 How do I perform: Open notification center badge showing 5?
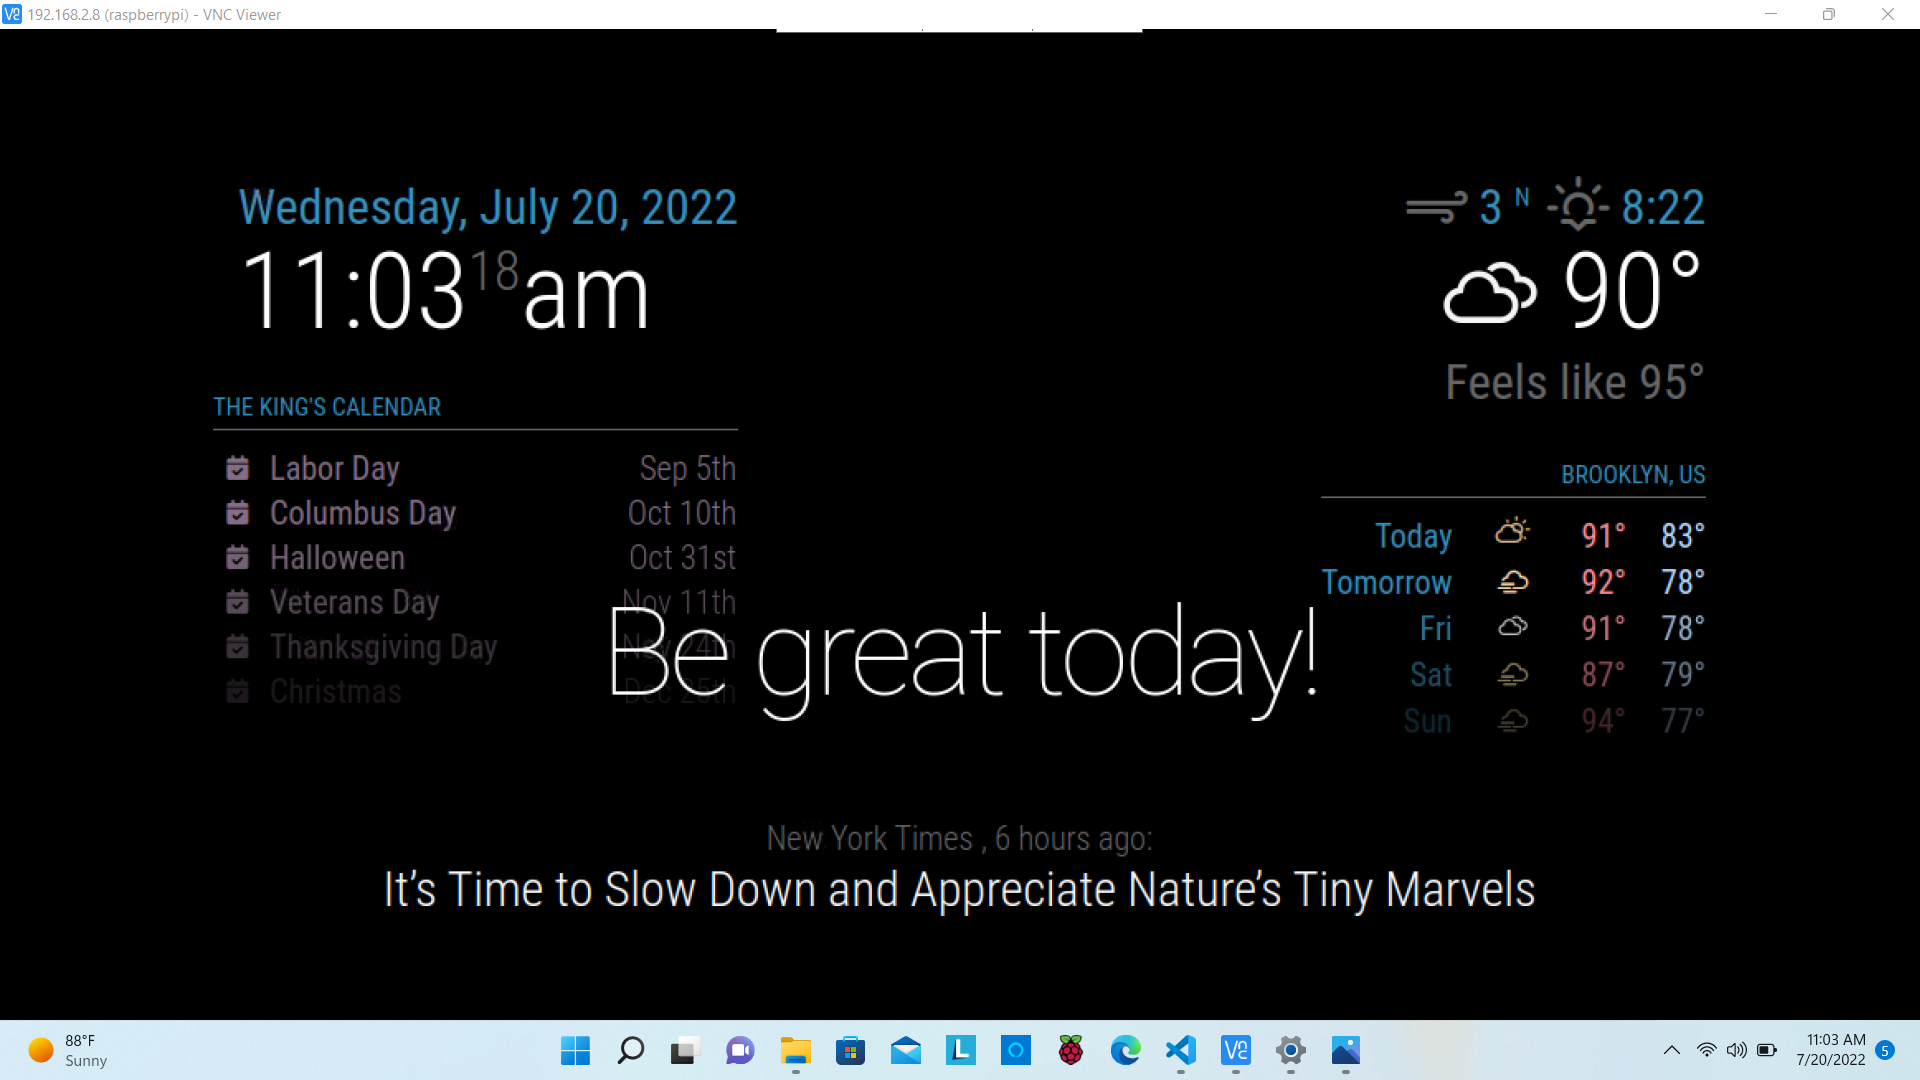[1885, 1050]
